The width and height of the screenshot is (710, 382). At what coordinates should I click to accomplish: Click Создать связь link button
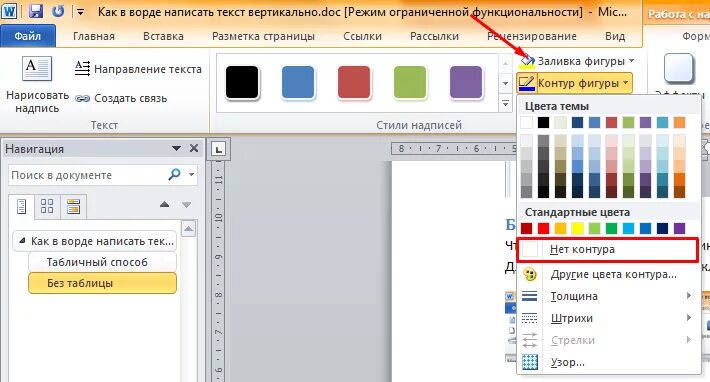click(121, 98)
